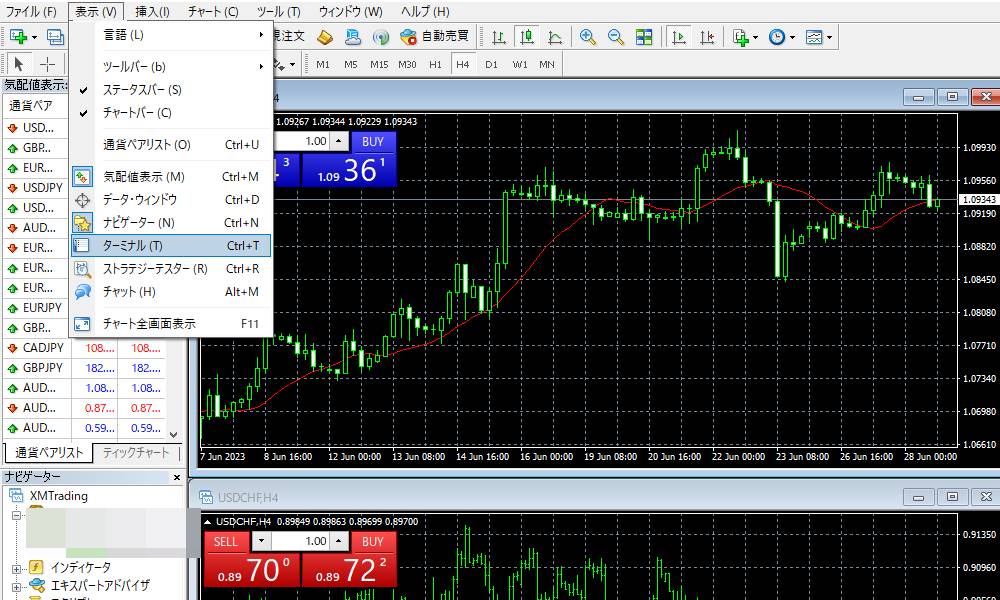Click the BUY button on USDCHF chart
1000x600 pixels.
373,541
